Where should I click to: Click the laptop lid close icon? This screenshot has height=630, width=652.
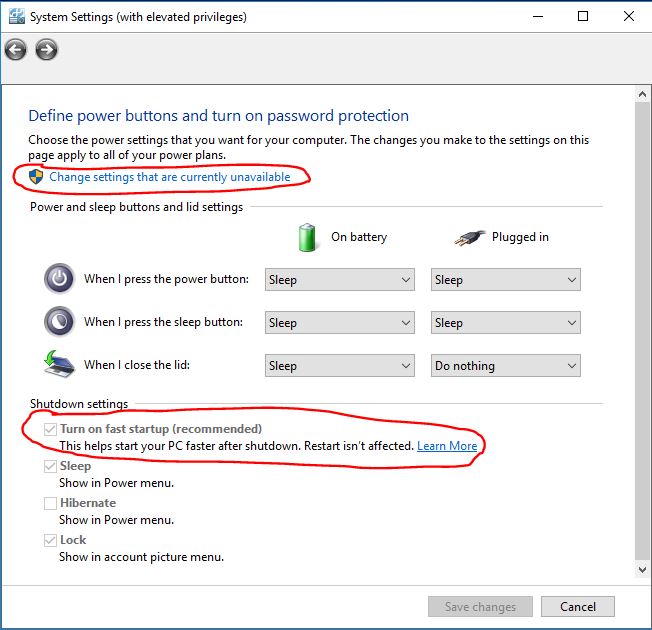click(59, 364)
